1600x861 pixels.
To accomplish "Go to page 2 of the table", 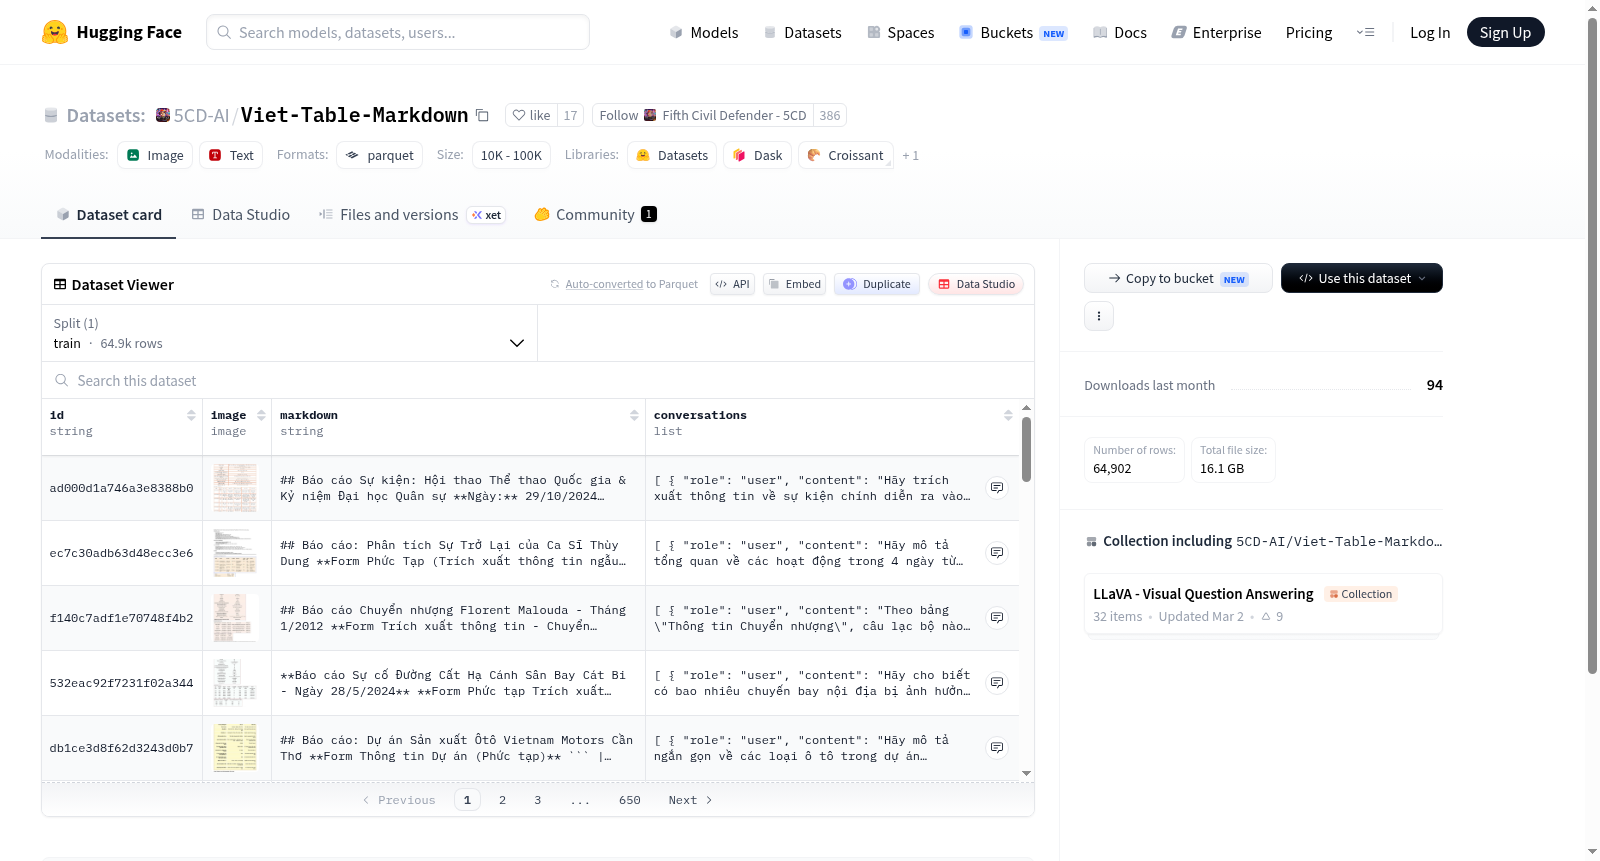I will pyautogui.click(x=502, y=800).
